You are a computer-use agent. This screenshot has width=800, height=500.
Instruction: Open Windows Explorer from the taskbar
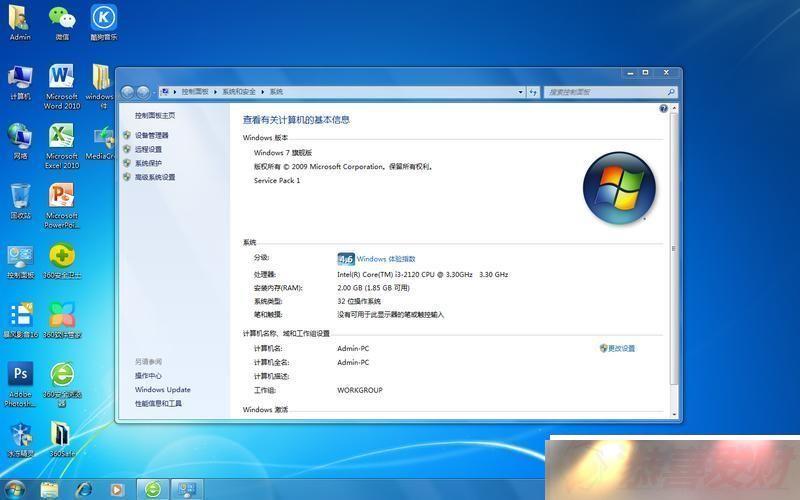coord(49,489)
